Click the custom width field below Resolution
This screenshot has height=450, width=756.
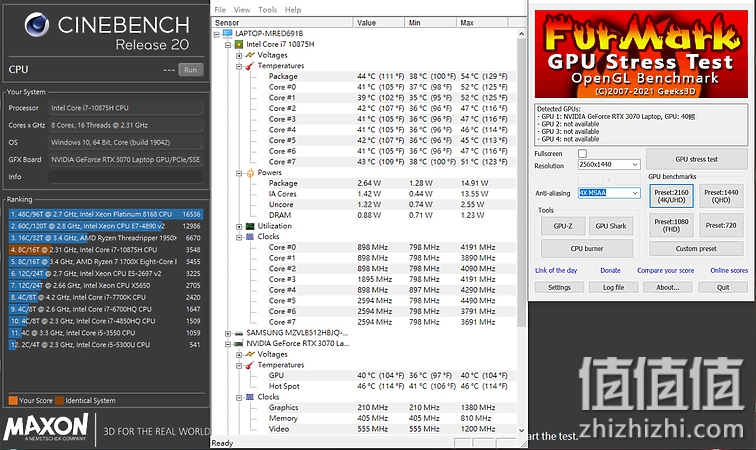pyautogui.click(x=590, y=179)
